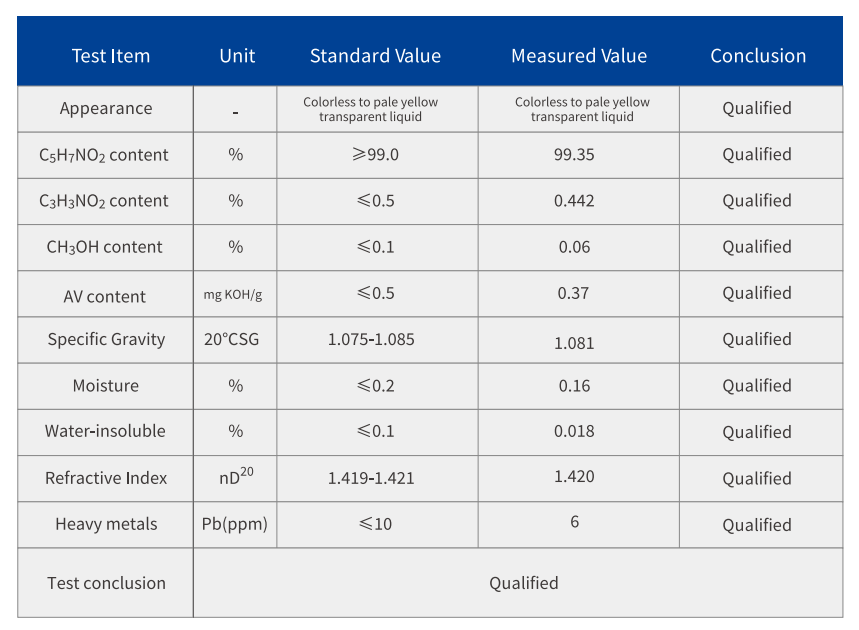Select the Appearance row label
The height and width of the screenshot is (630, 859).
pyautogui.click(x=106, y=108)
